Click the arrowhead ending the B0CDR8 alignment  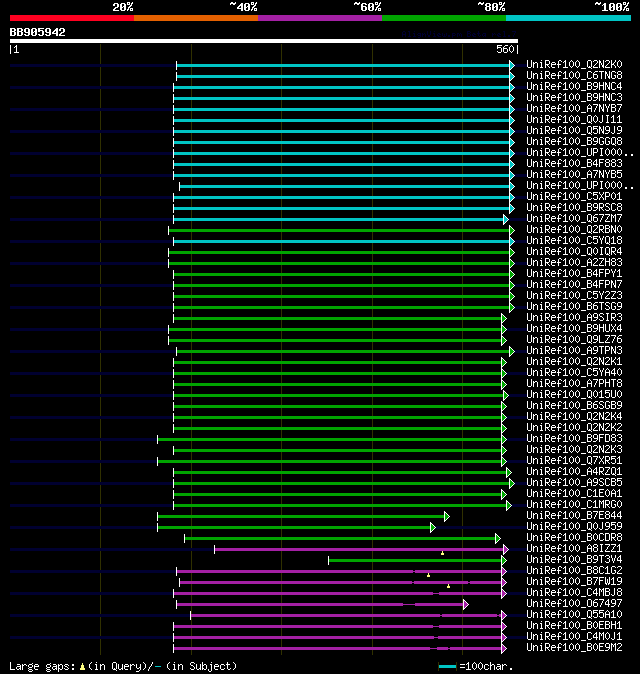pyautogui.click(x=498, y=538)
